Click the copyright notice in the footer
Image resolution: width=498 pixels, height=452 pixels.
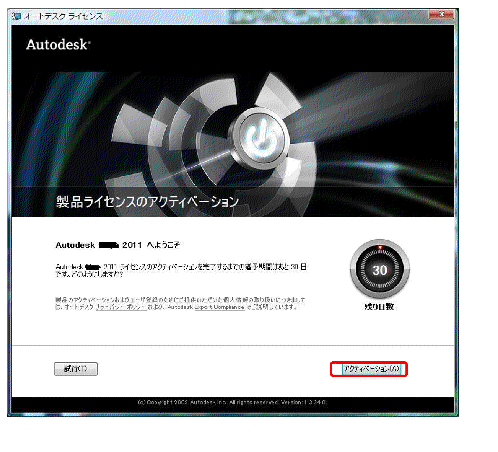click(x=208, y=402)
